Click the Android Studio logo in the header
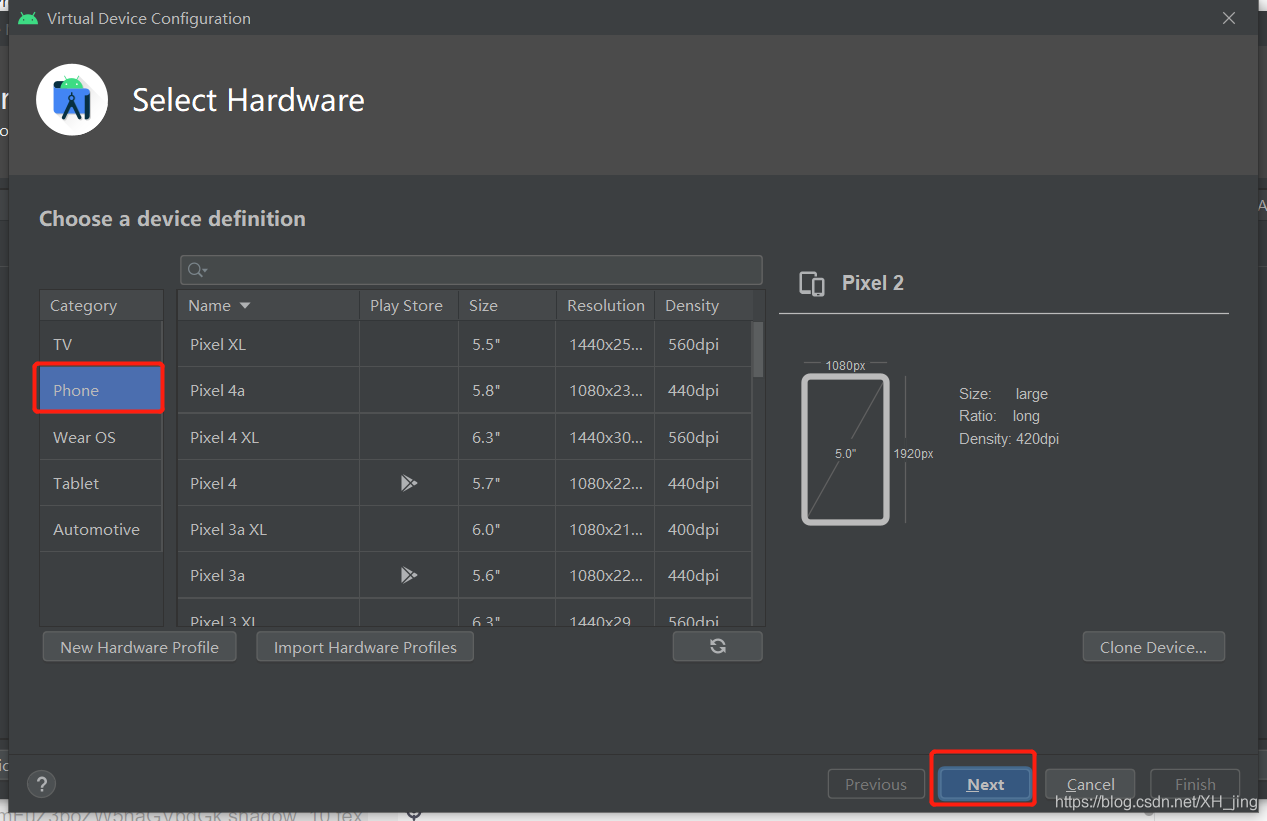 tap(72, 99)
